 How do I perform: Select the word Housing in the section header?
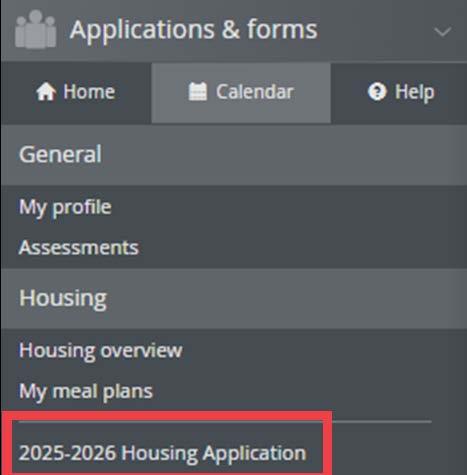point(63,299)
